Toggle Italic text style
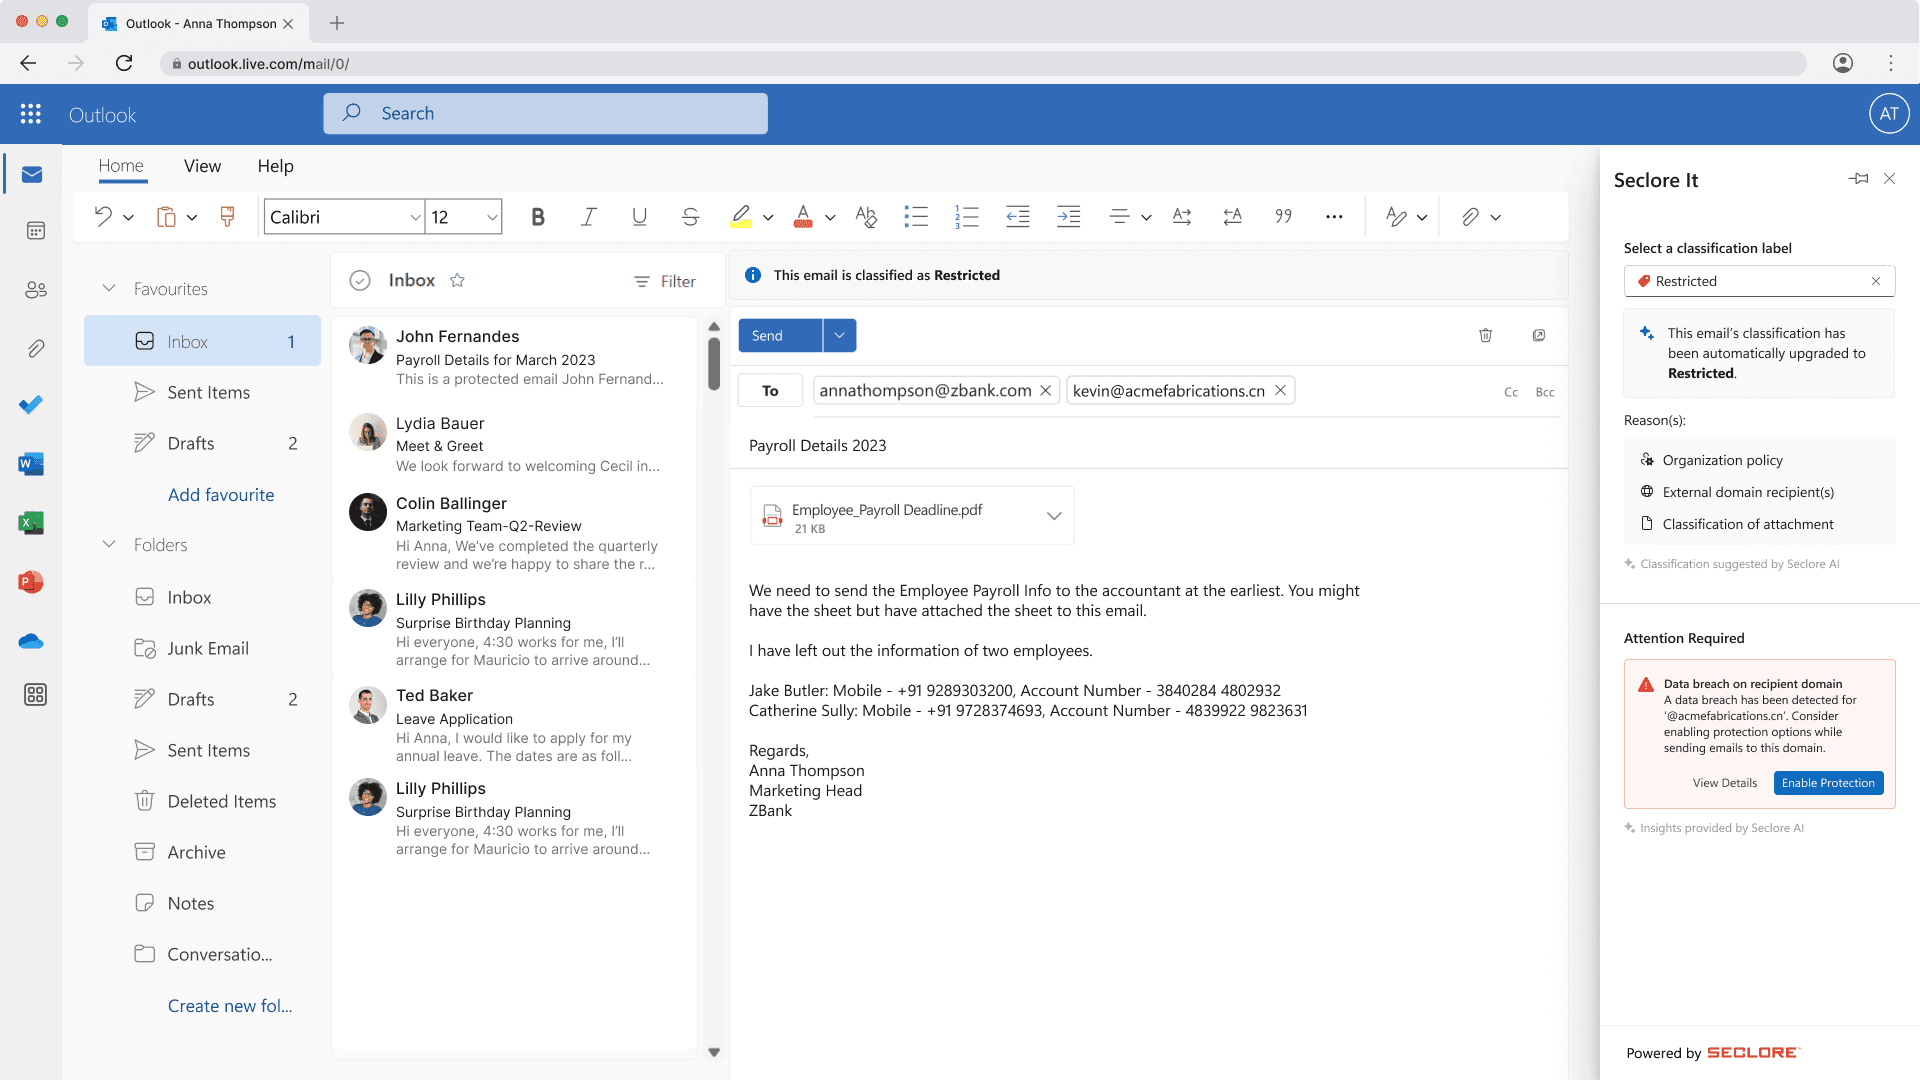Viewport: 1920px width, 1080px height. [x=589, y=217]
